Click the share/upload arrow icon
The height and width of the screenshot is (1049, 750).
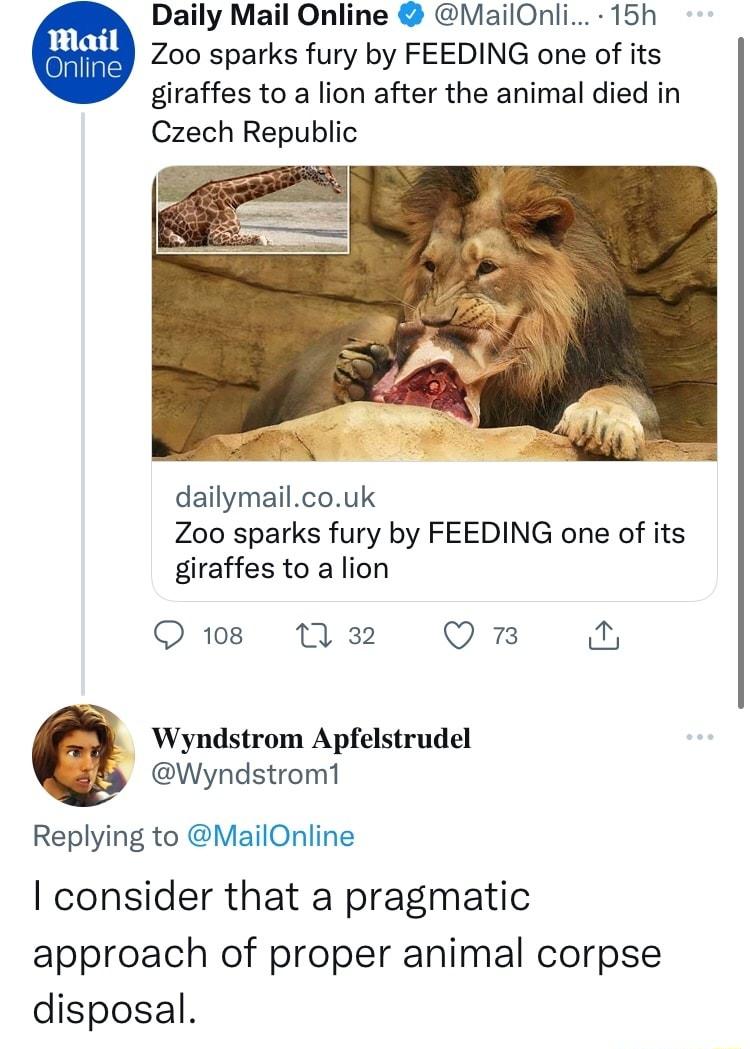click(602, 635)
